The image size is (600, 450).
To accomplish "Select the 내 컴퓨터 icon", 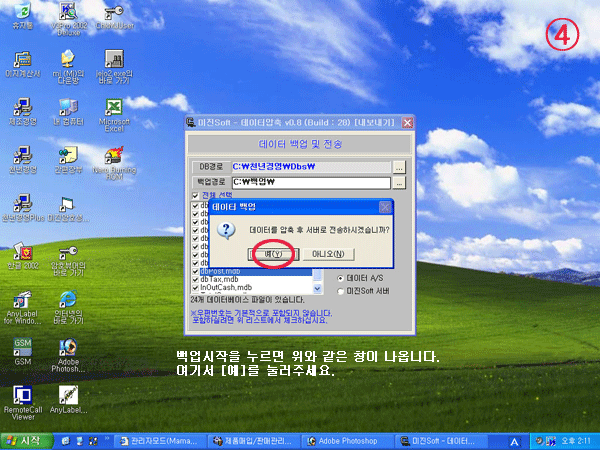I will [x=68, y=112].
